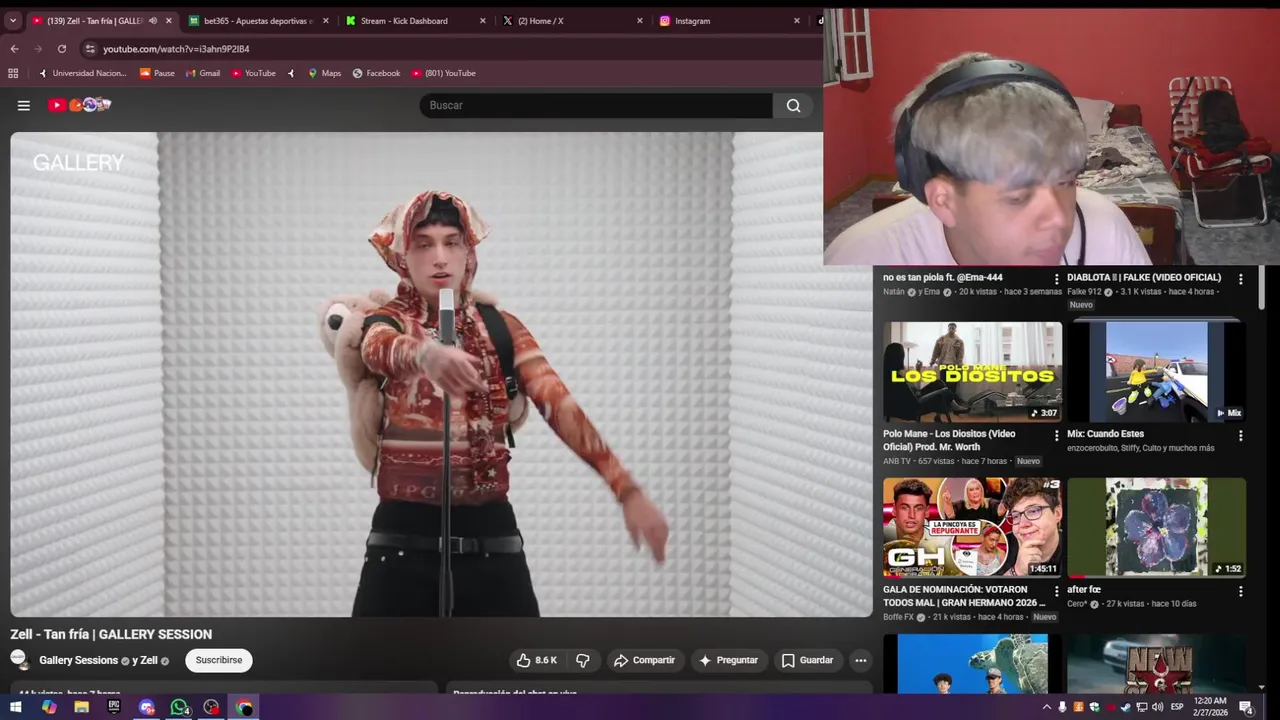The width and height of the screenshot is (1280, 720).
Task: Open the Facebook bookmark
Action: (x=376, y=73)
